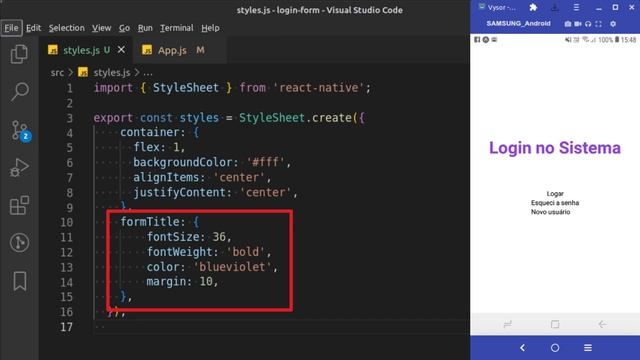The width and height of the screenshot is (640, 360).
Task: Open the View menu
Action: point(101,28)
